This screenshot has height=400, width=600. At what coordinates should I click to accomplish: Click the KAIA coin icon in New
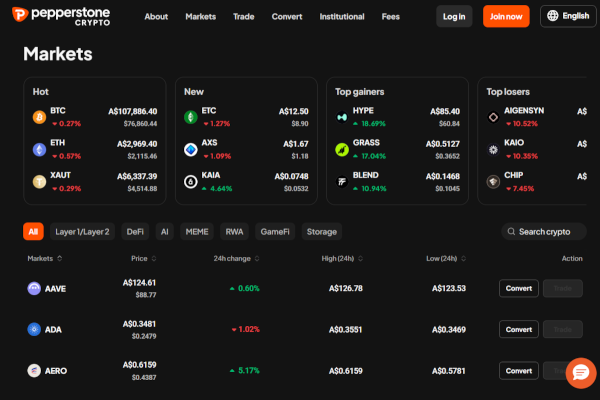point(191,181)
